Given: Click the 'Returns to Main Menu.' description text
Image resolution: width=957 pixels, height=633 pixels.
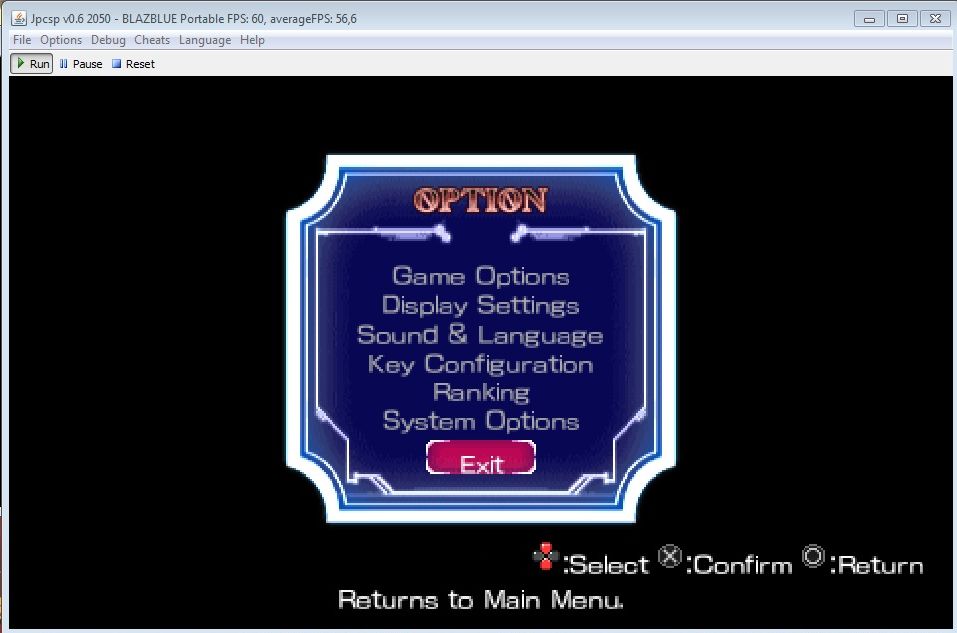Looking at the screenshot, I should [x=481, y=599].
